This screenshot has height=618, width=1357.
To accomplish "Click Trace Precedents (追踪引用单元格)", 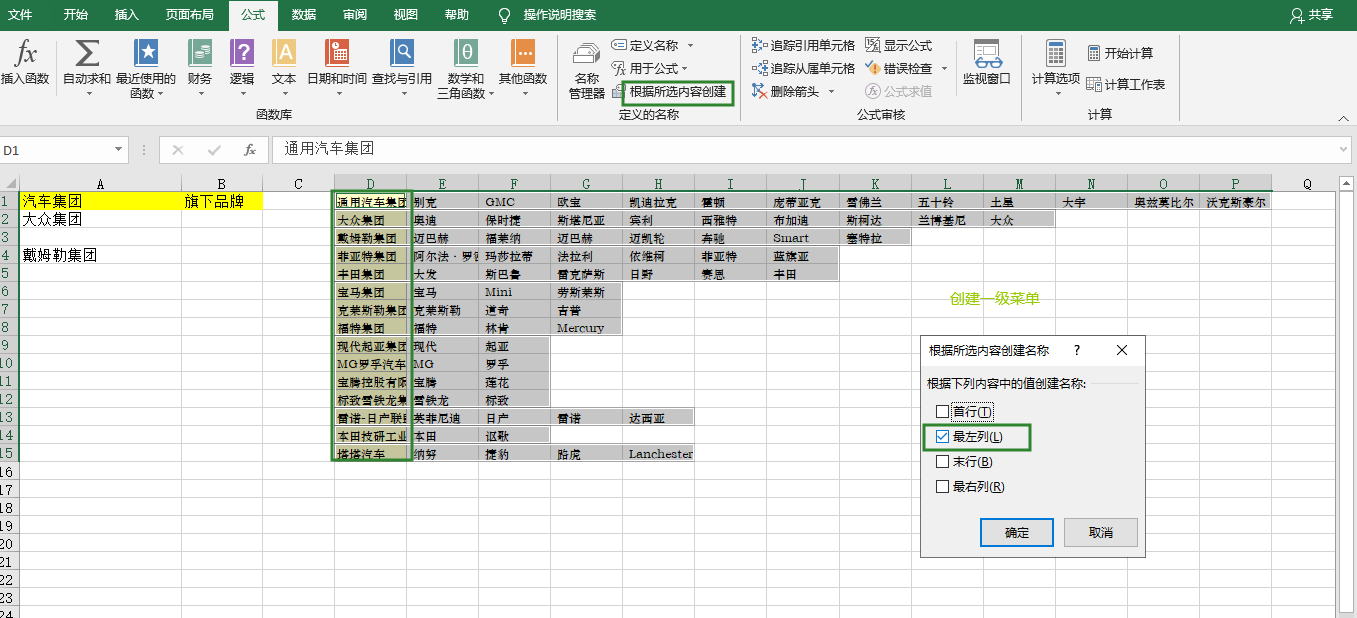I will 803,46.
